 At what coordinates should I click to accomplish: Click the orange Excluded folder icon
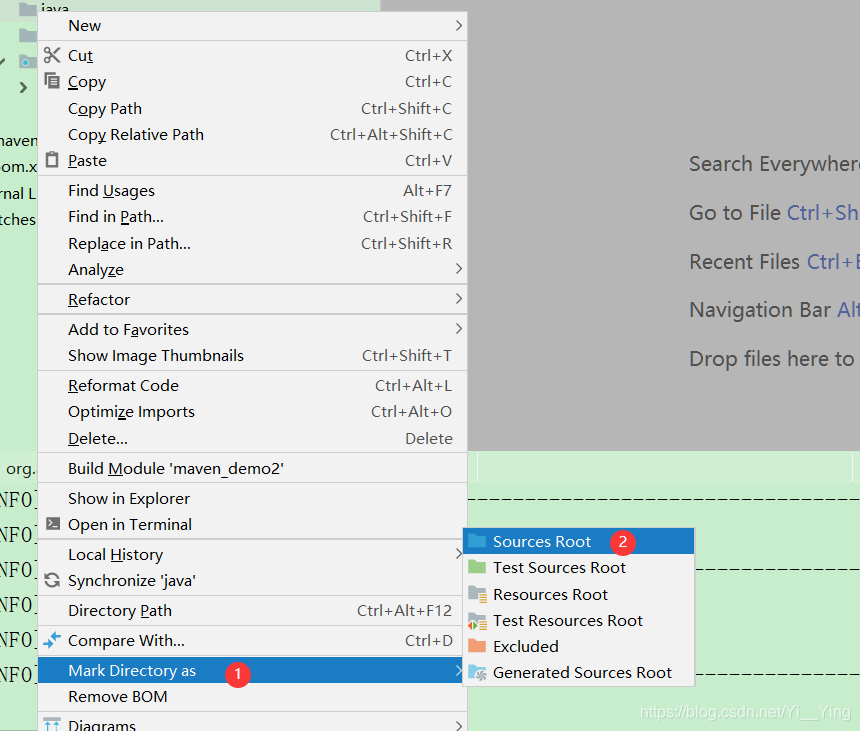477,645
